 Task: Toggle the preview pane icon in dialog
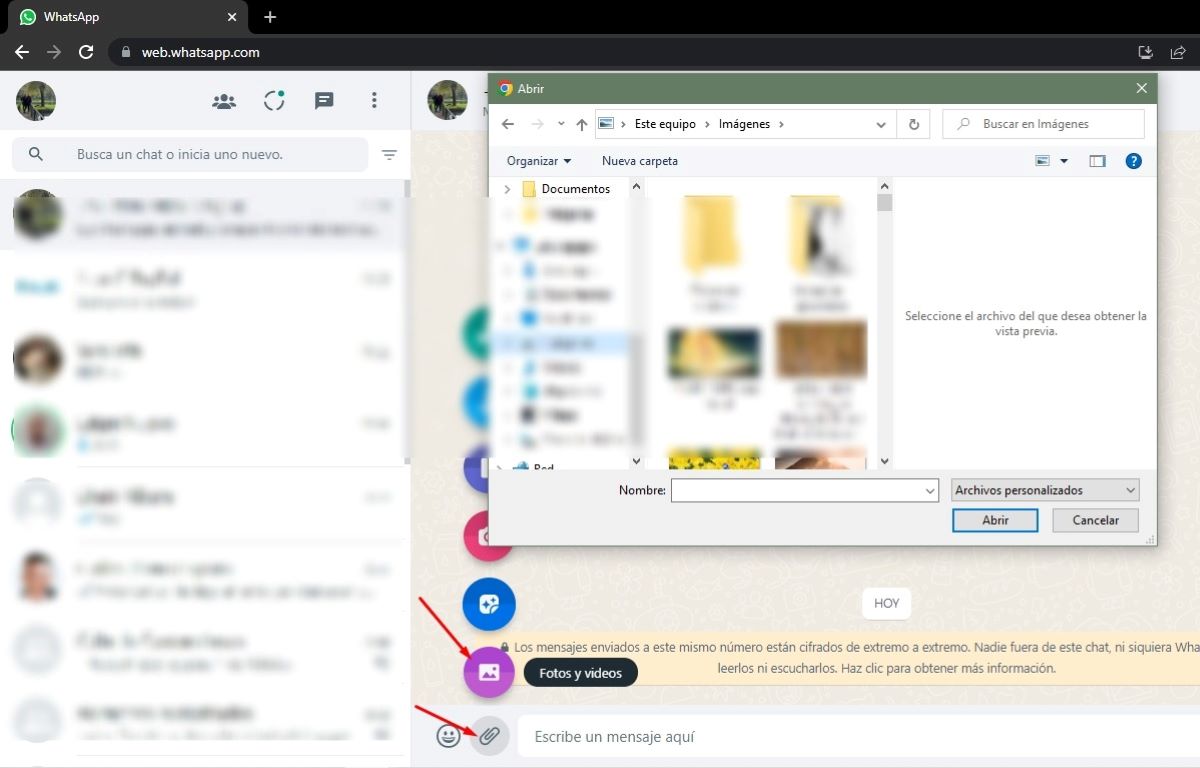click(x=1097, y=161)
